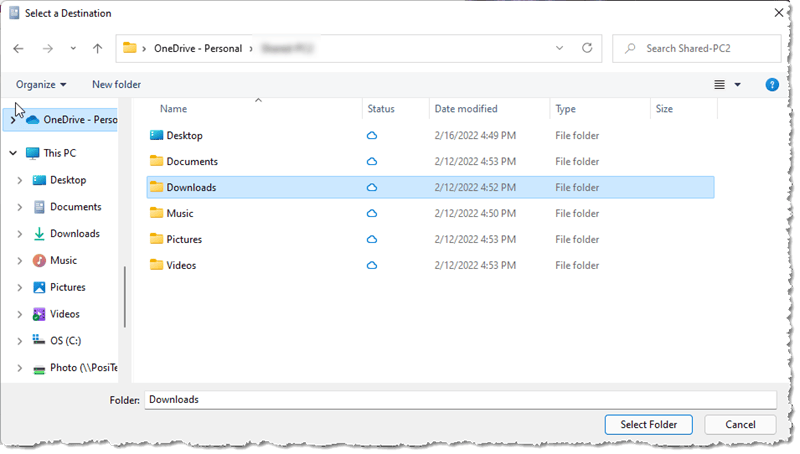
Task: Click the Back navigation arrow
Action: coord(18,48)
